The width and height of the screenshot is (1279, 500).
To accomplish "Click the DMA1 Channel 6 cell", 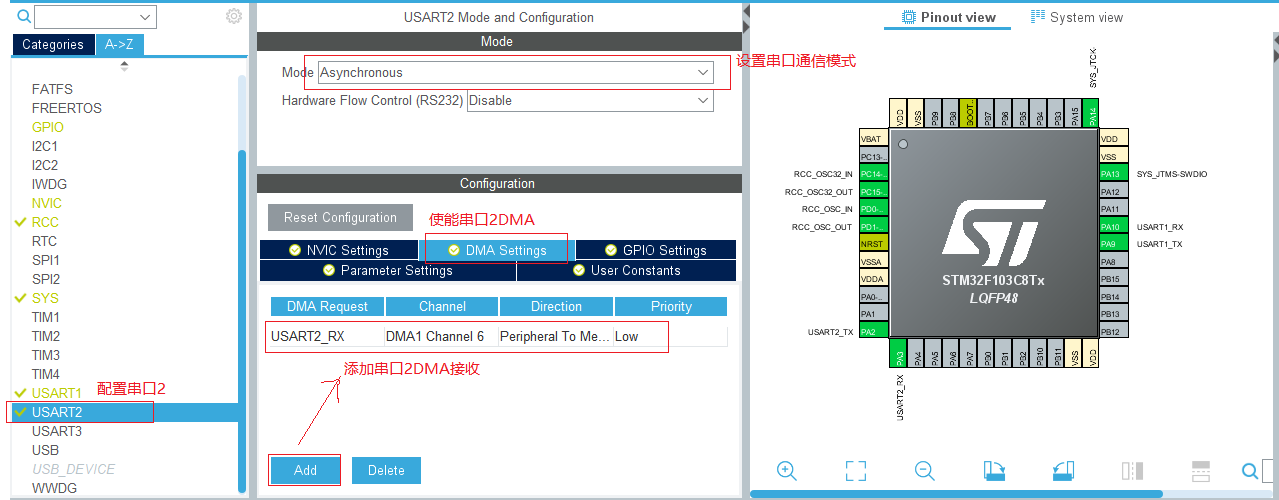I will pos(441,336).
